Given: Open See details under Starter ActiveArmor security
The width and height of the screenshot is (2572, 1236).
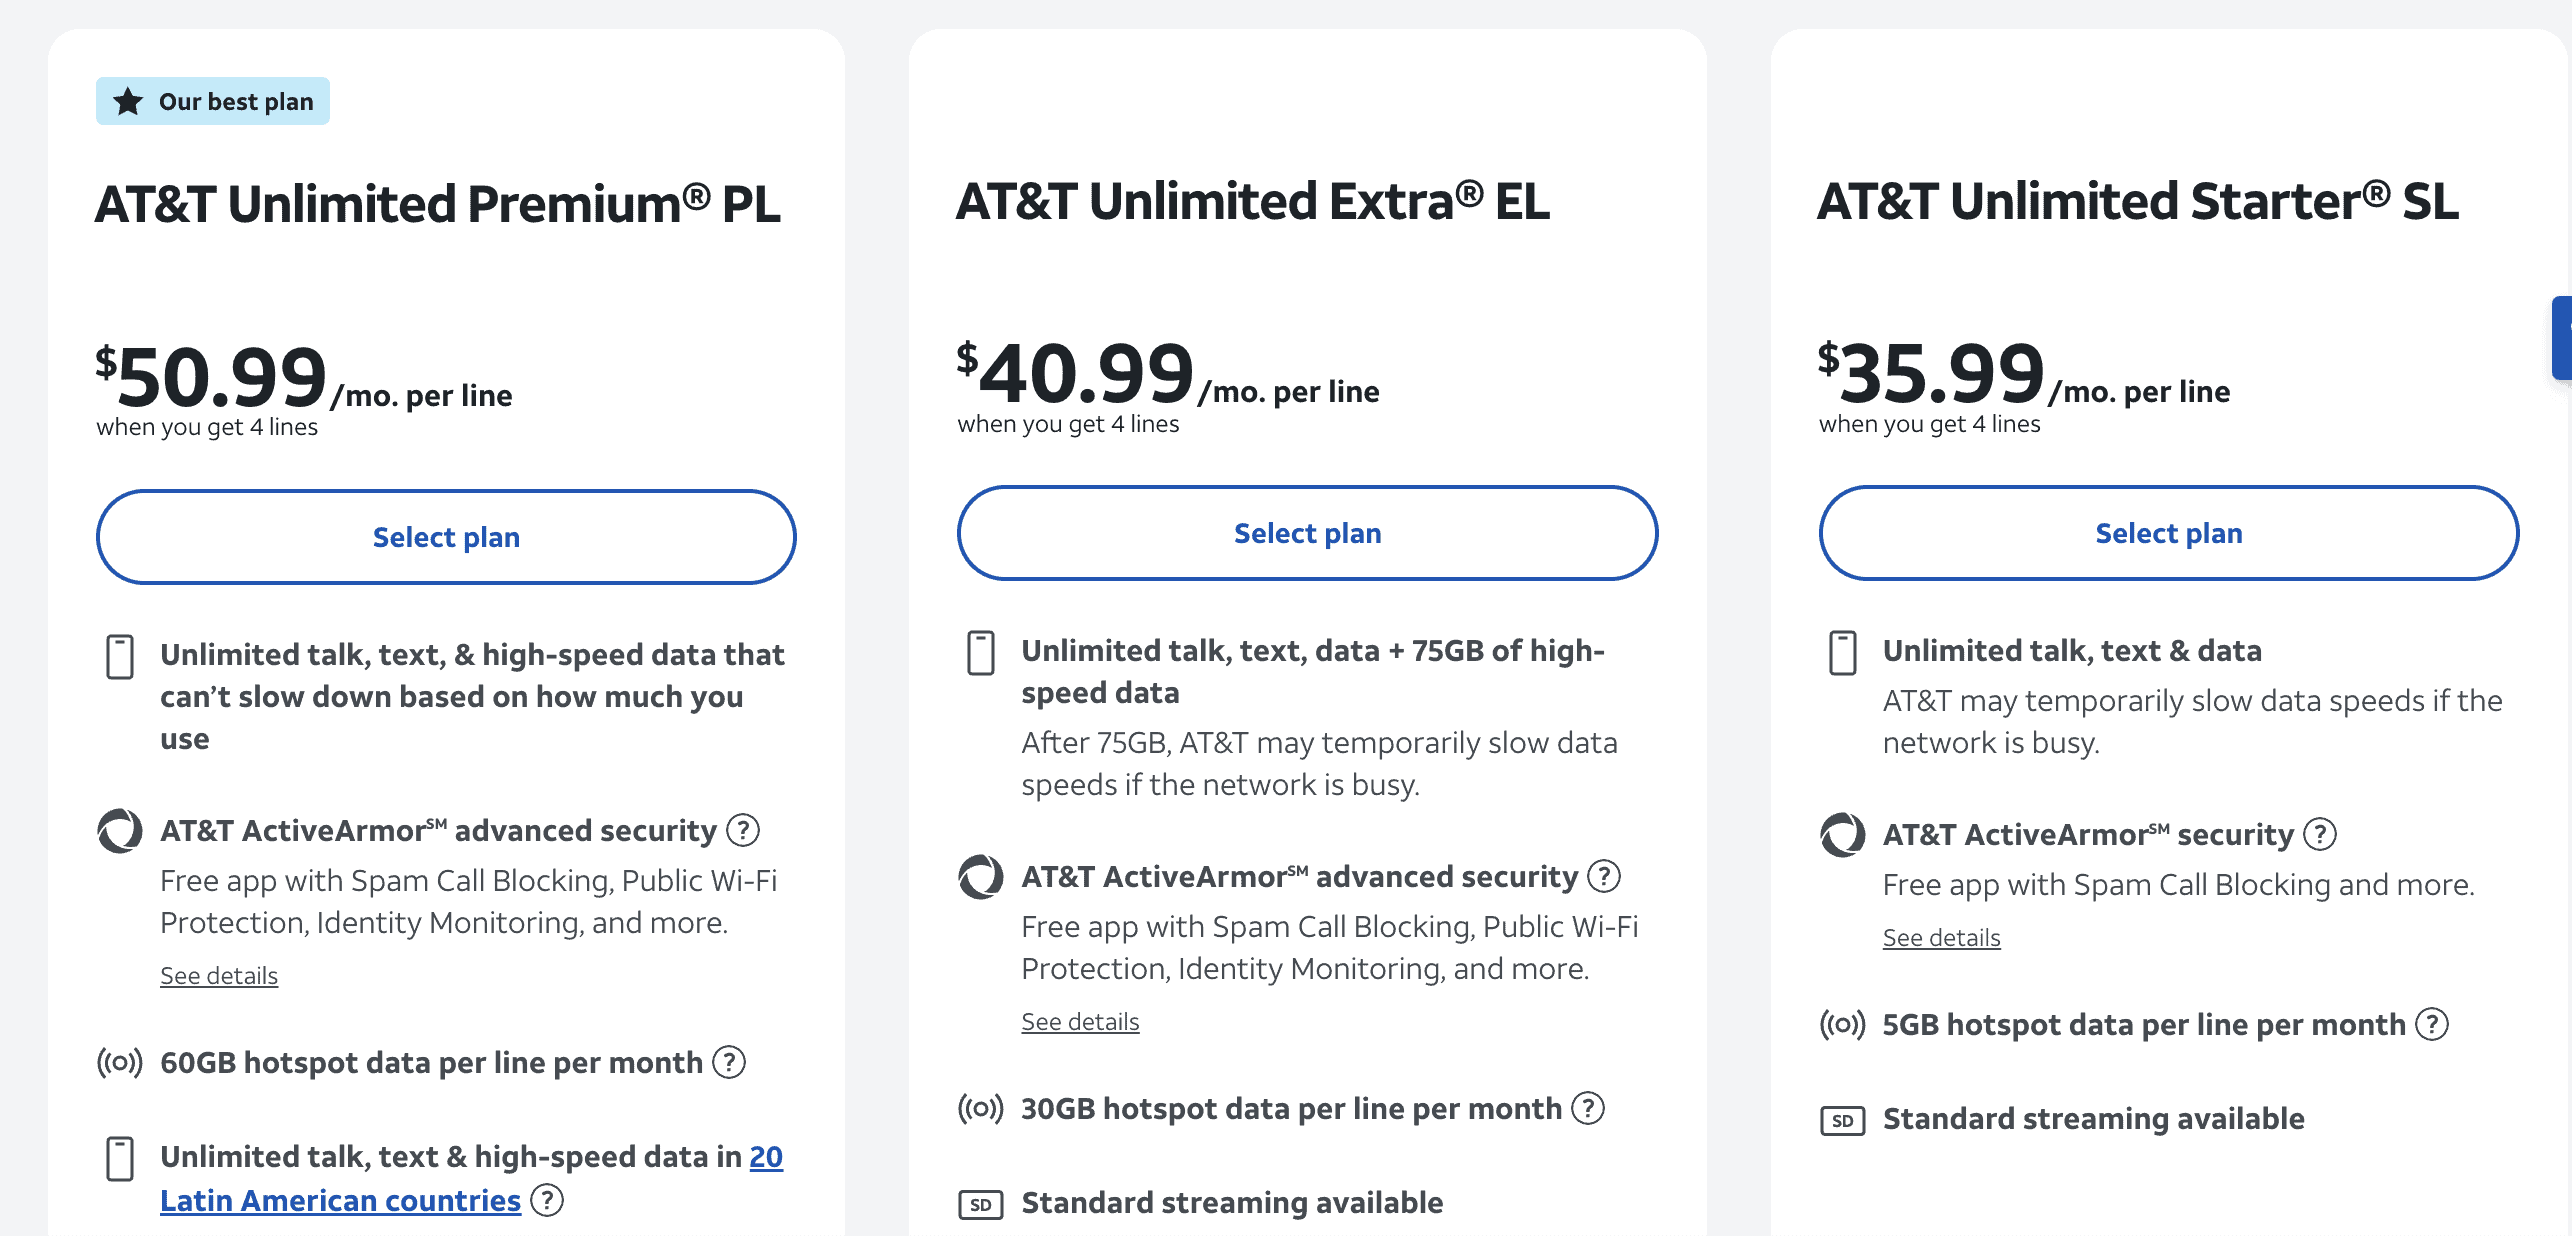Looking at the screenshot, I should click(1941, 938).
